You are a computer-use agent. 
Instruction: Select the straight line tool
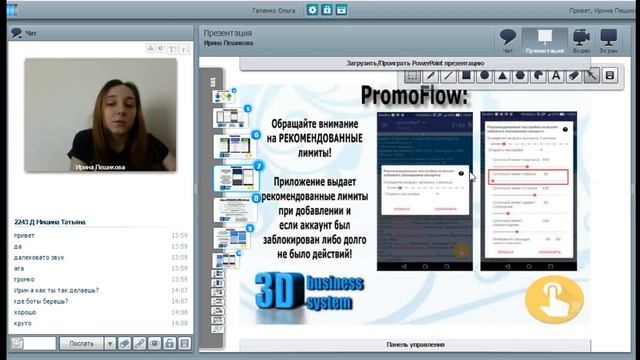pyautogui.click(x=448, y=76)
